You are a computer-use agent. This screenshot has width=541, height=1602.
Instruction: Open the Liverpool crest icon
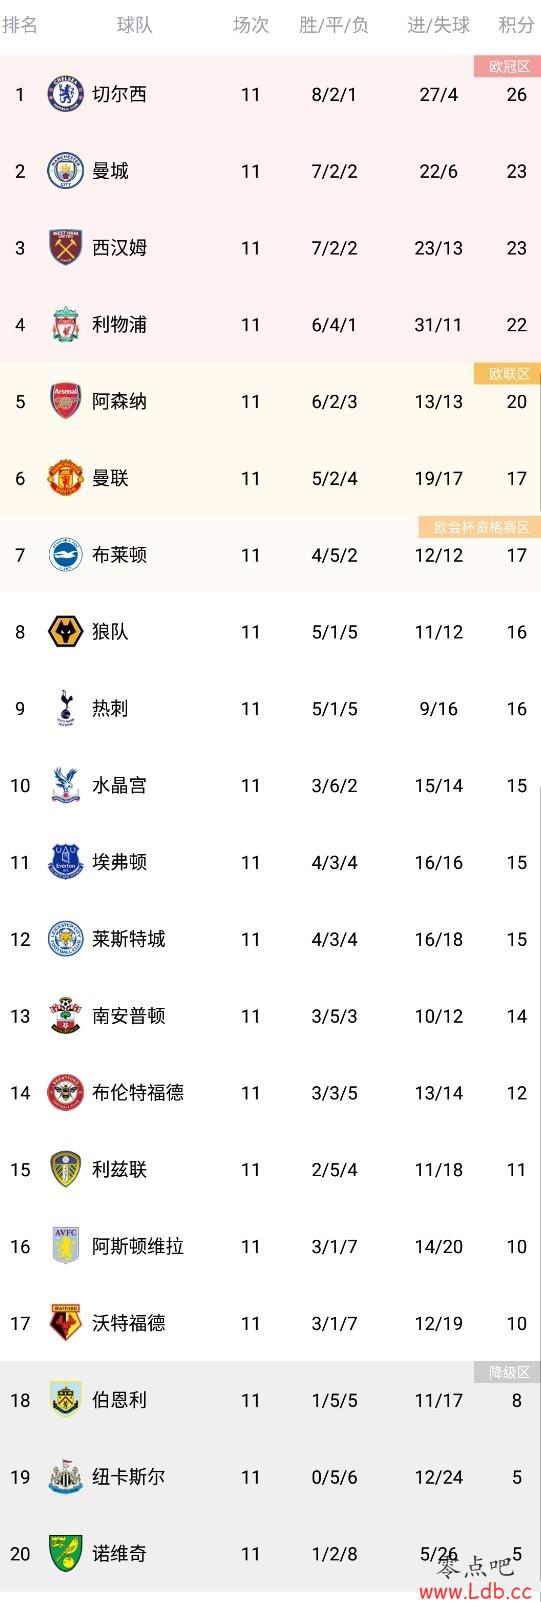click(x=65, y=324)
